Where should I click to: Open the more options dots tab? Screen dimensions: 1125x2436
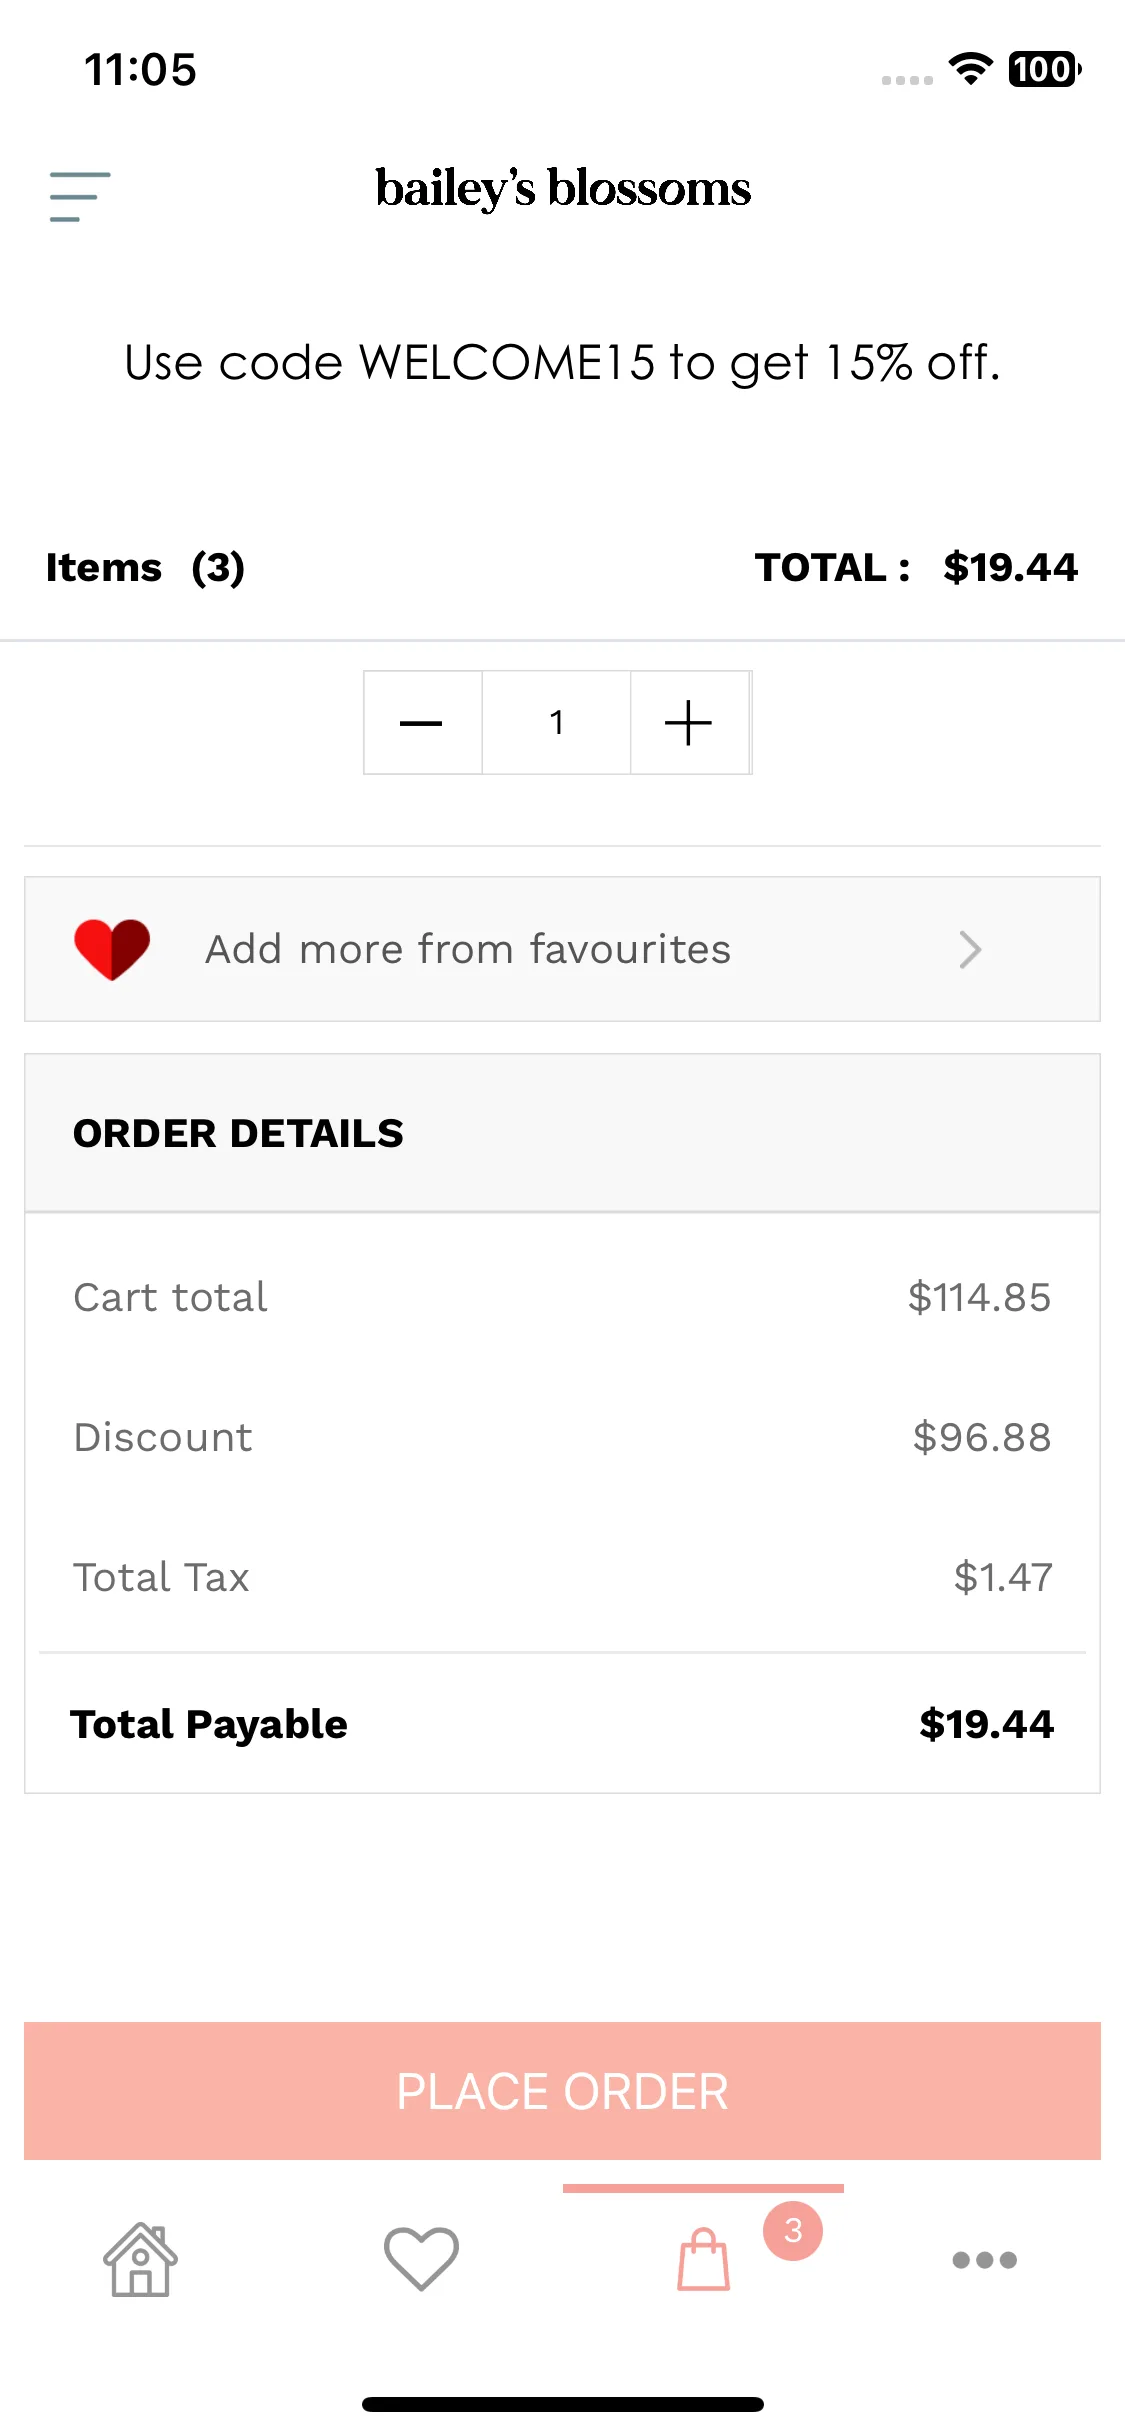coord(984,2260)
